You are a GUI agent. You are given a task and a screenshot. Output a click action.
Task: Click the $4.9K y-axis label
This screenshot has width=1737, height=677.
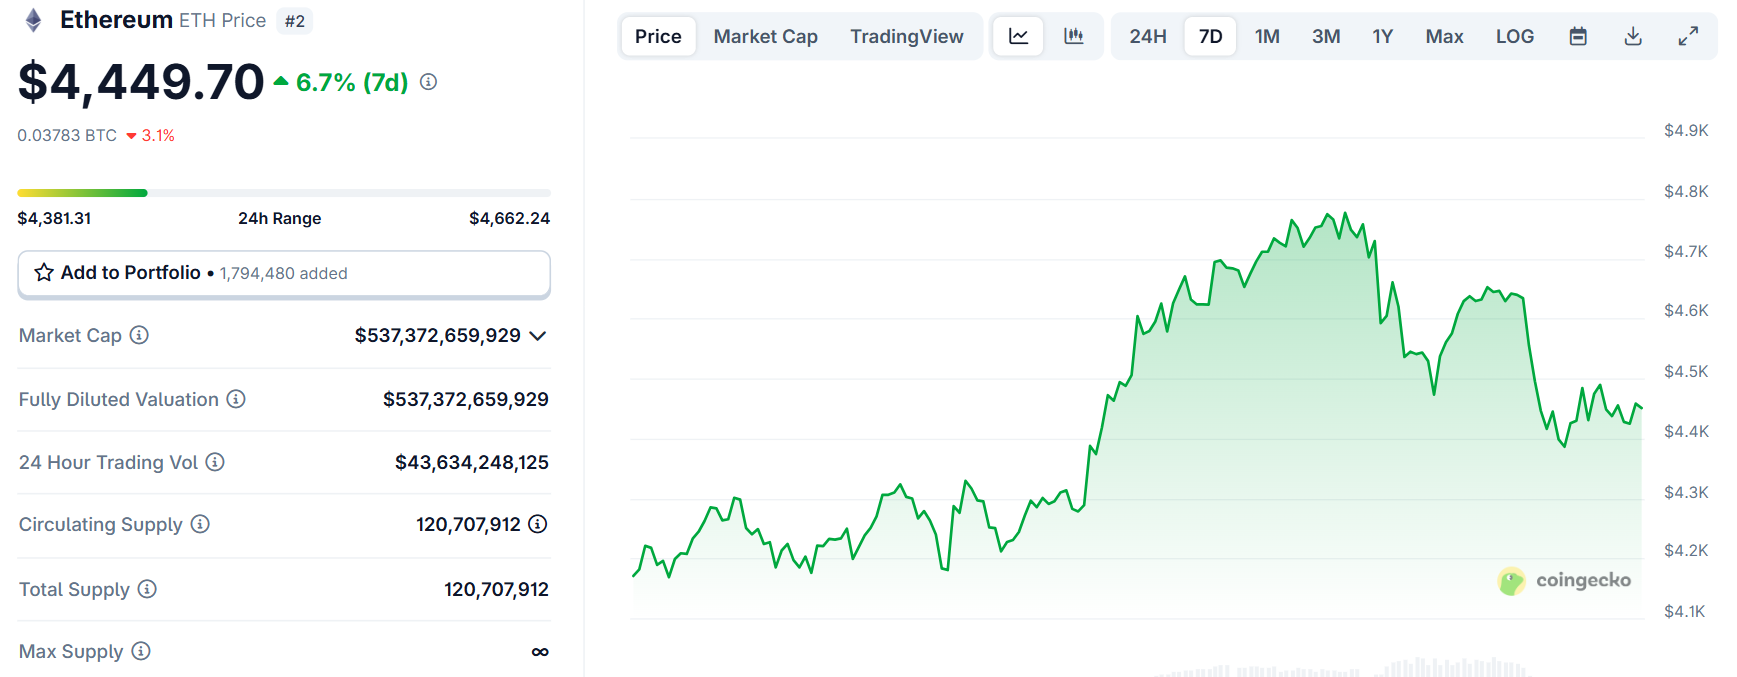[1686, 130]
